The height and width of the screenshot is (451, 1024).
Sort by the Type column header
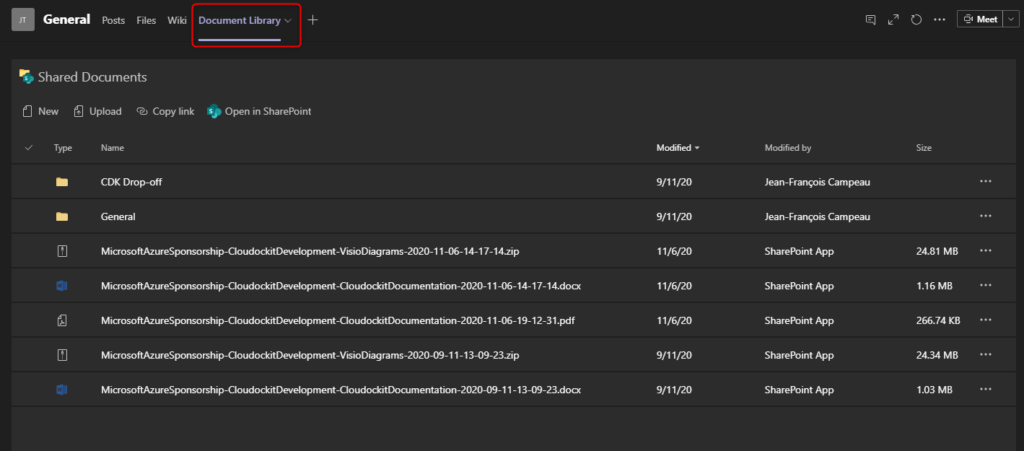point(63,148)
